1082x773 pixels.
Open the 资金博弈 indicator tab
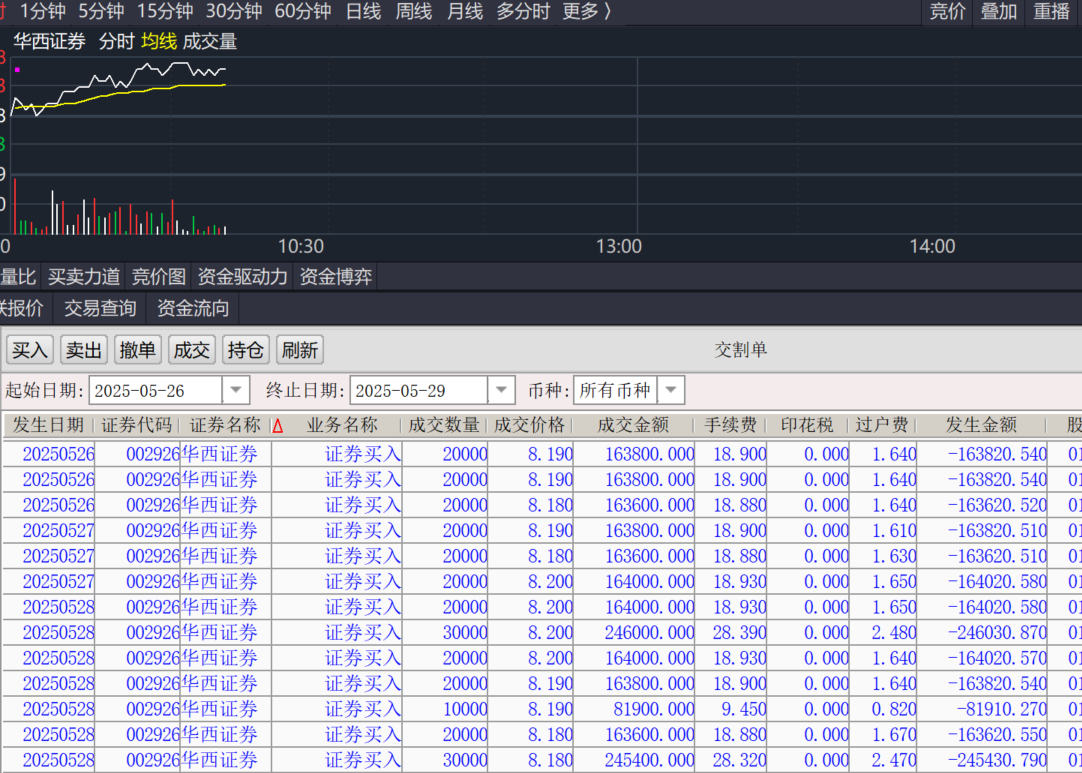click(x=335, y=277)
